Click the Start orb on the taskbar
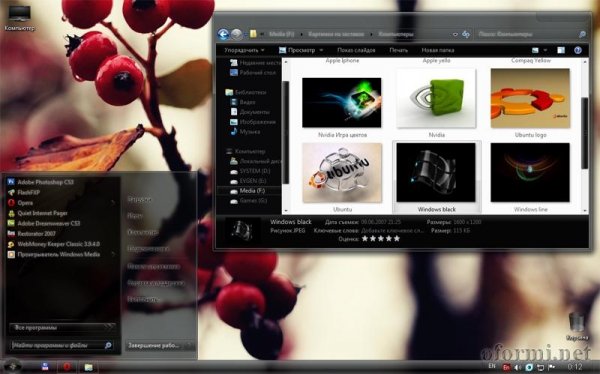 click(12, 366)
